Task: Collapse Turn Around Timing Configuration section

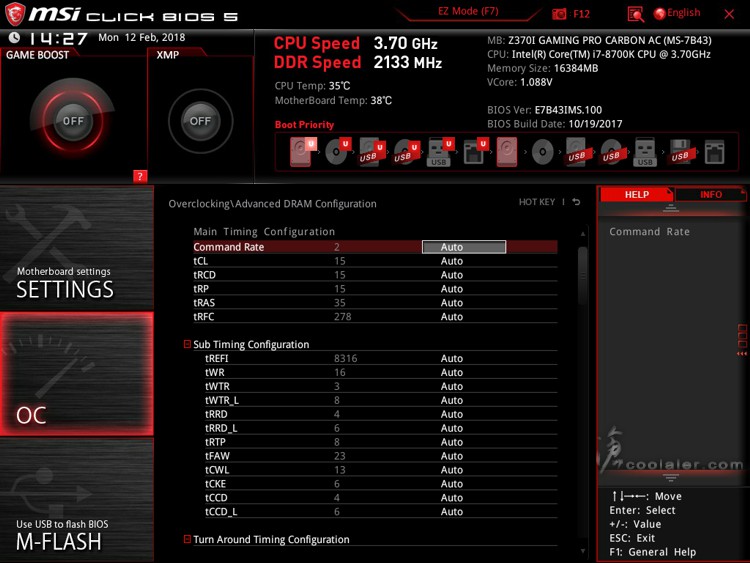Action: 187,539
